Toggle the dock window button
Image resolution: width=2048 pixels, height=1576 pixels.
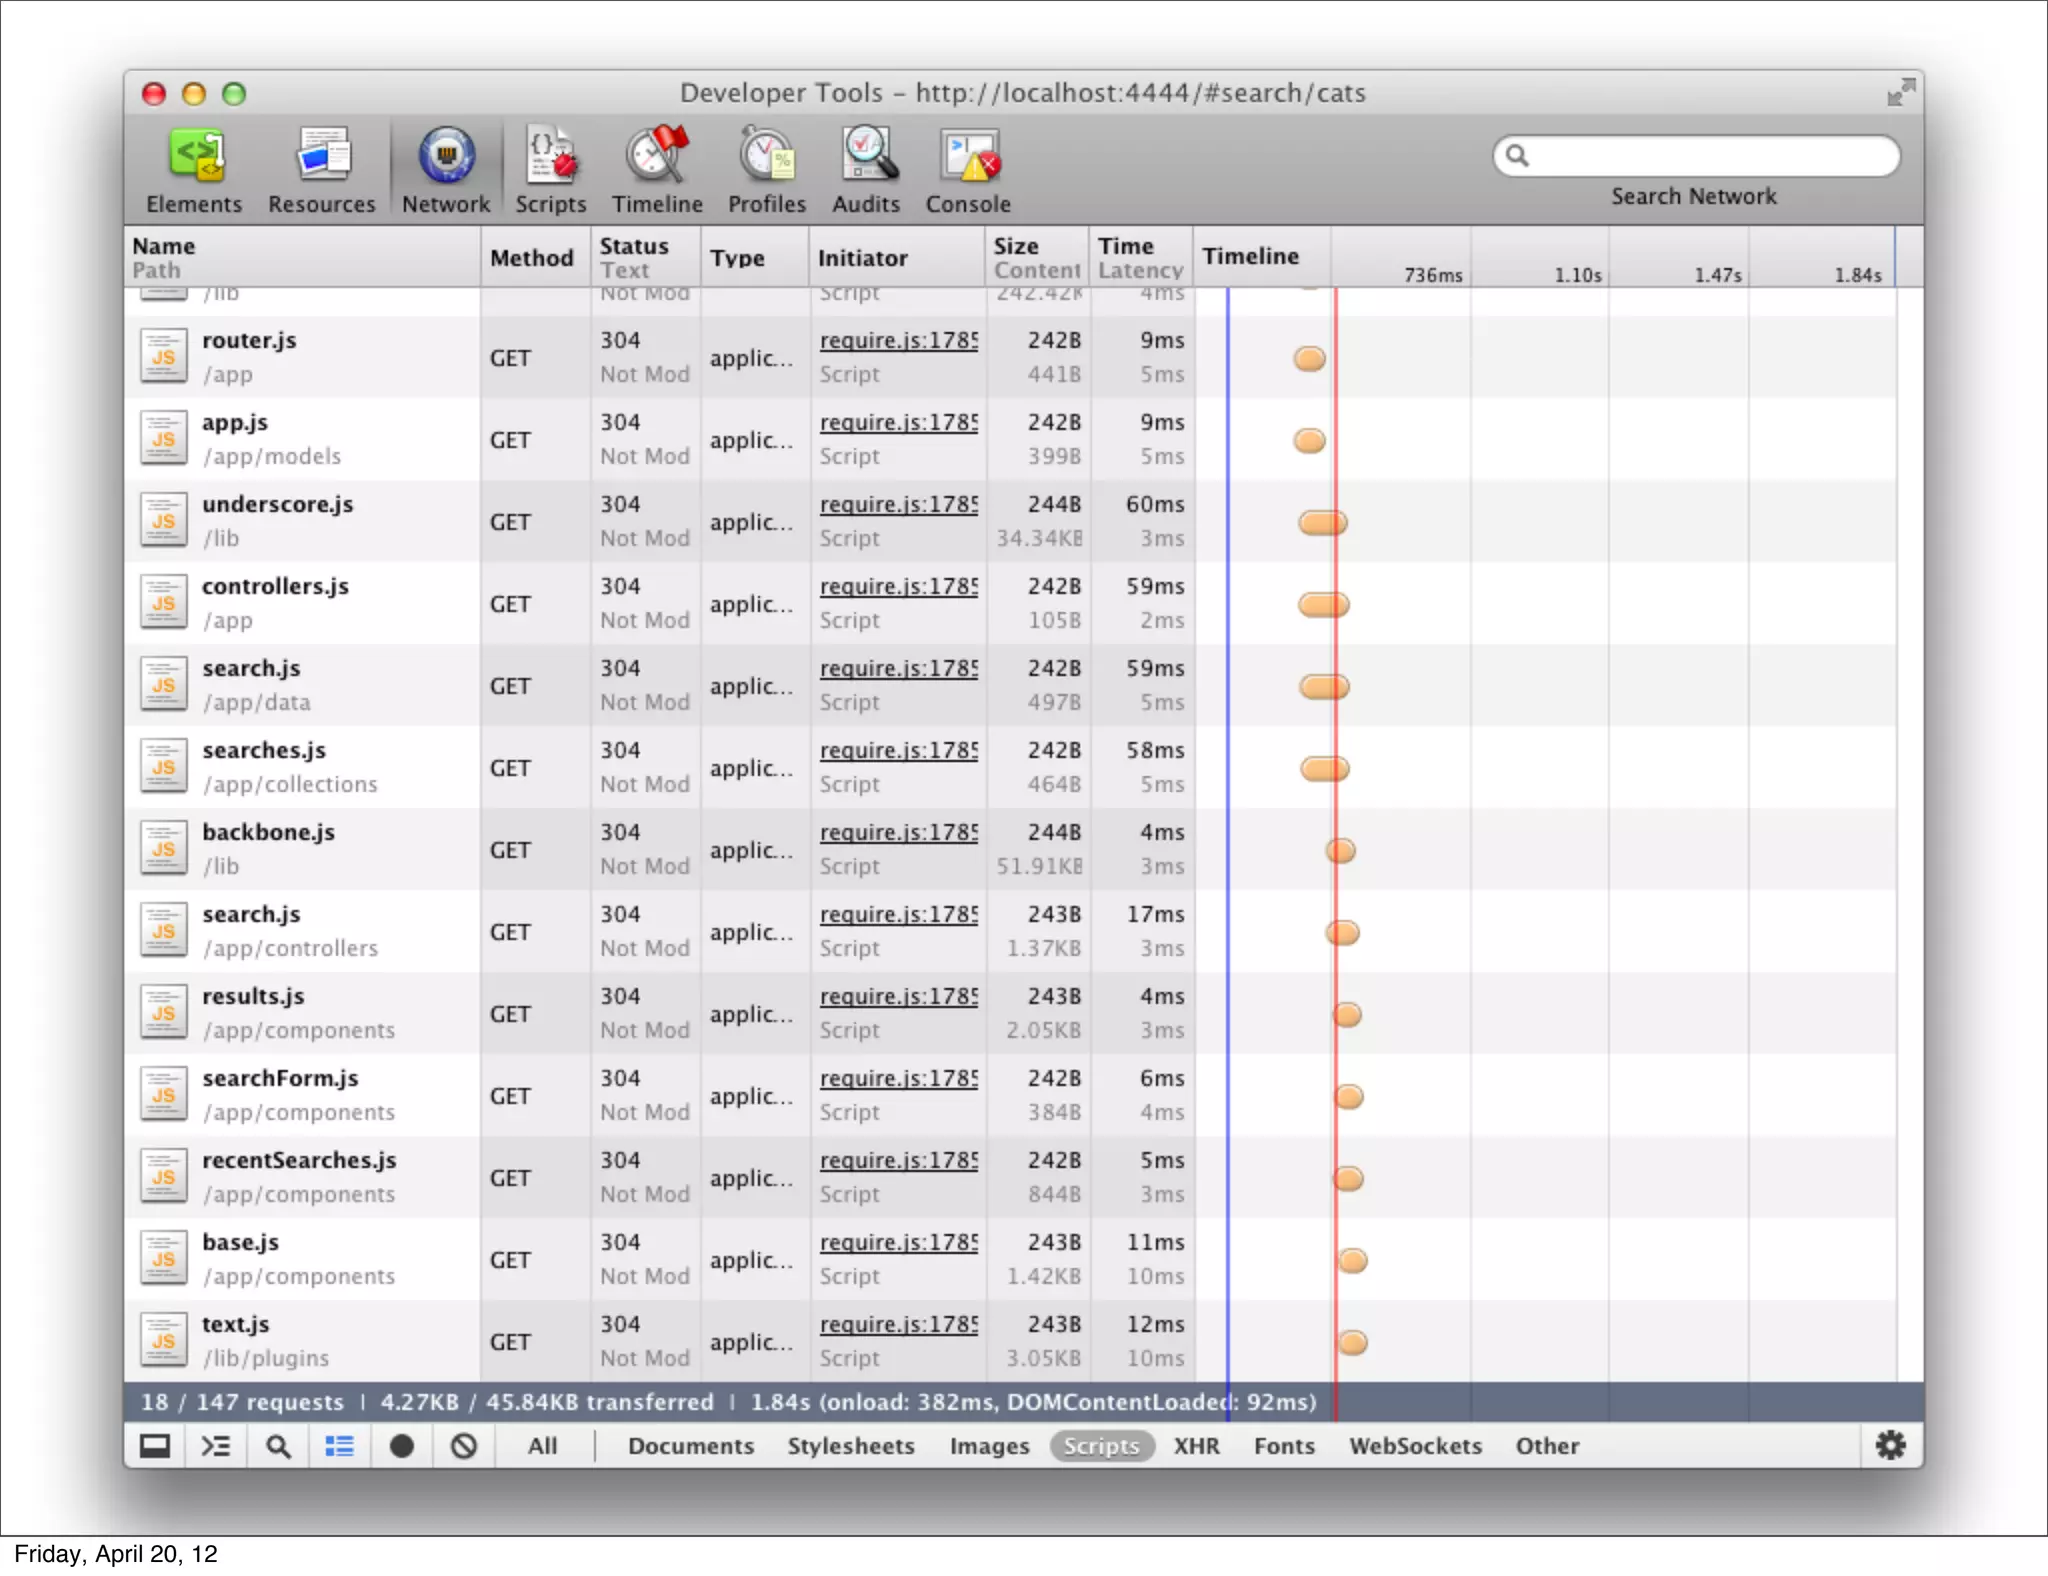click(x=155, y=1446)
